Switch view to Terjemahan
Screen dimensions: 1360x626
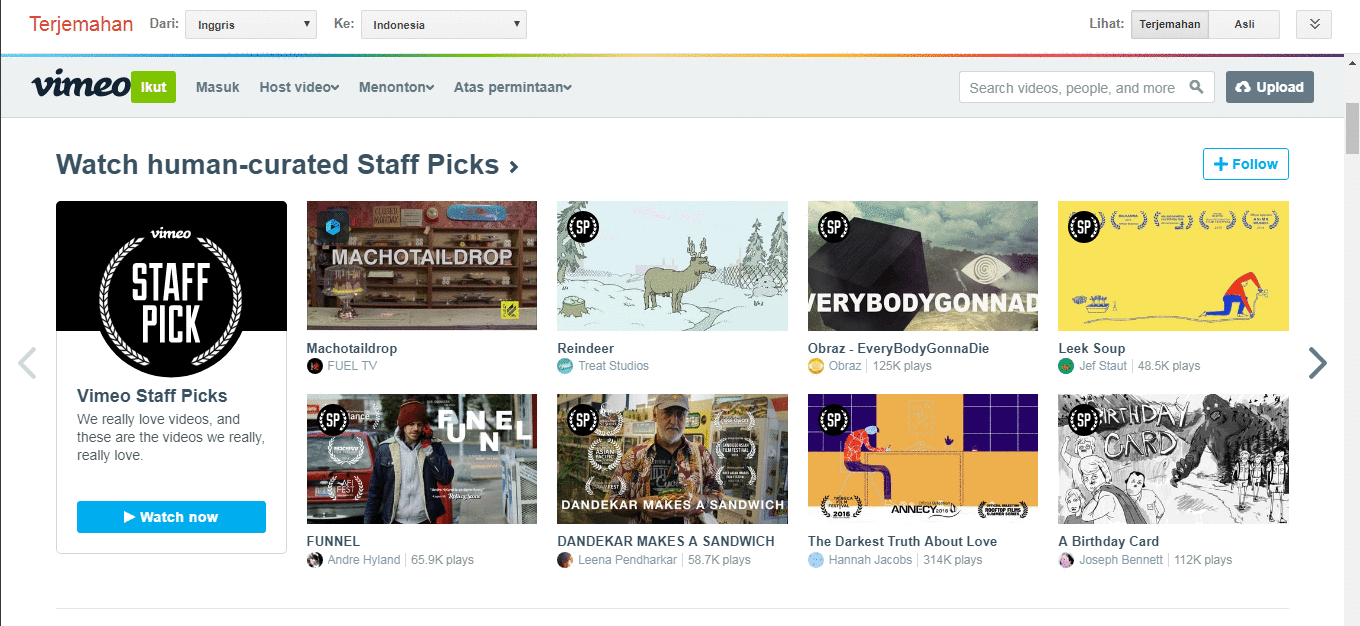tap(1170, 25)
